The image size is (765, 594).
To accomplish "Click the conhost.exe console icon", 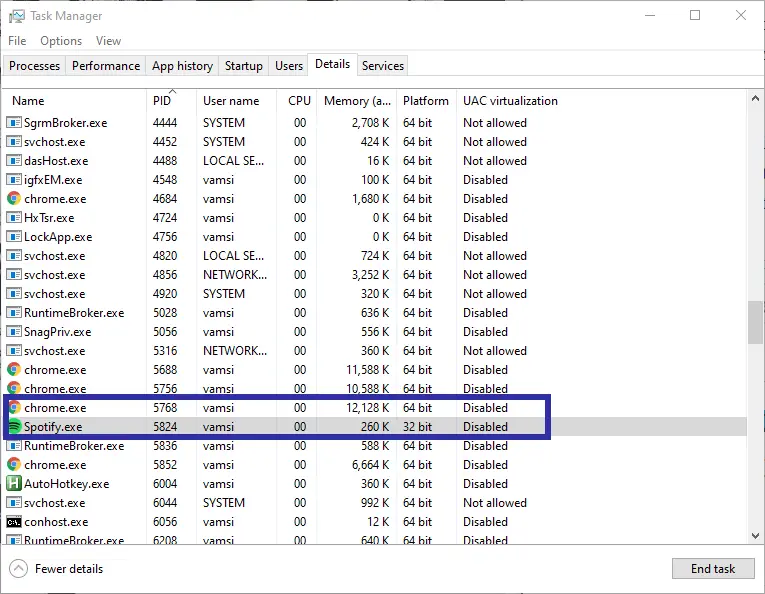I will [x=14, y=522].
